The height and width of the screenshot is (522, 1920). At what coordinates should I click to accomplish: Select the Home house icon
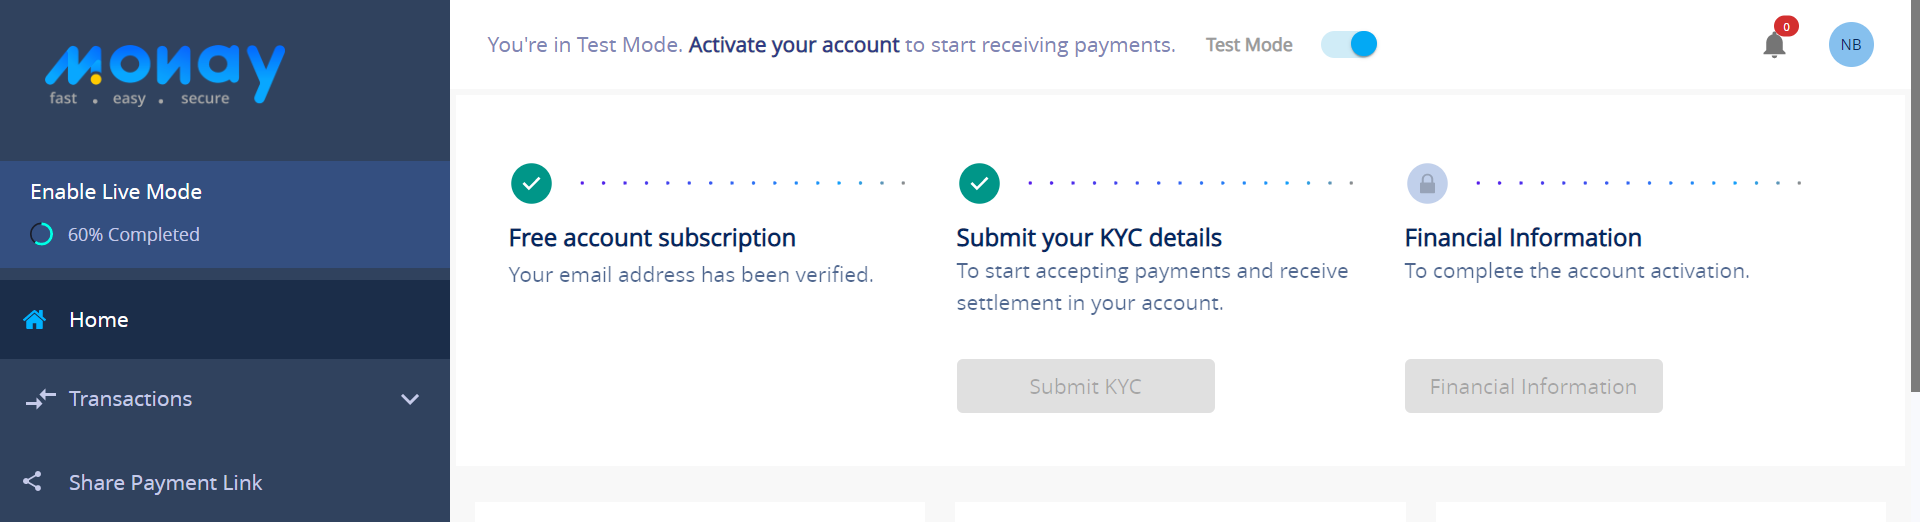click(35, 320)
